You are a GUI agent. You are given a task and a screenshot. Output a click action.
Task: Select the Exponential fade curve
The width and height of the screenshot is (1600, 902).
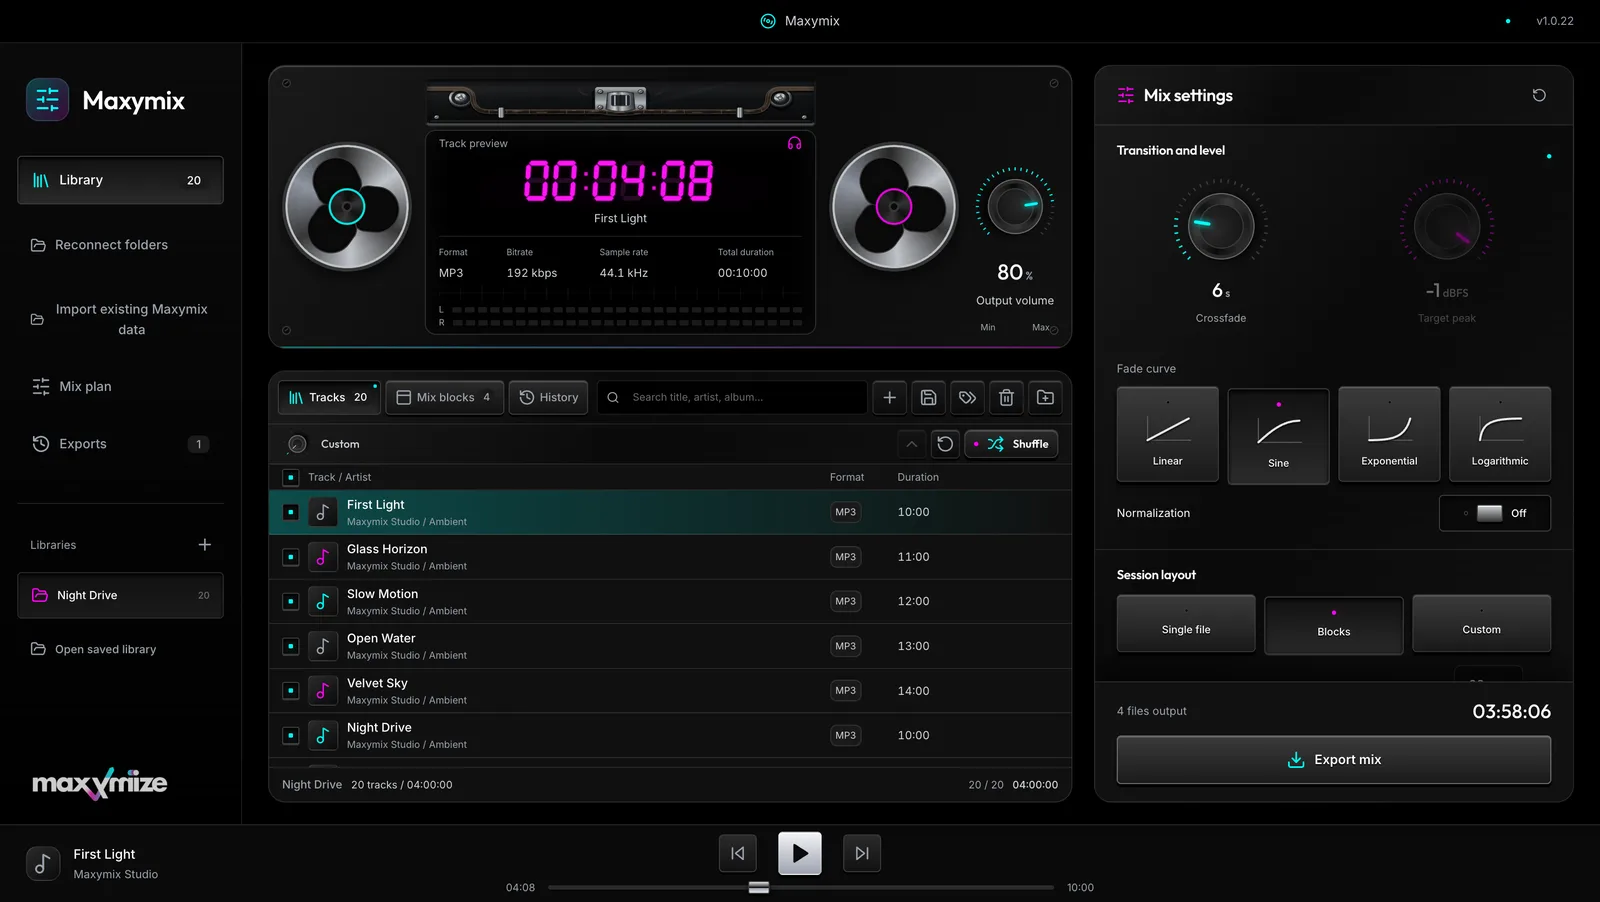pos(1389,434)
